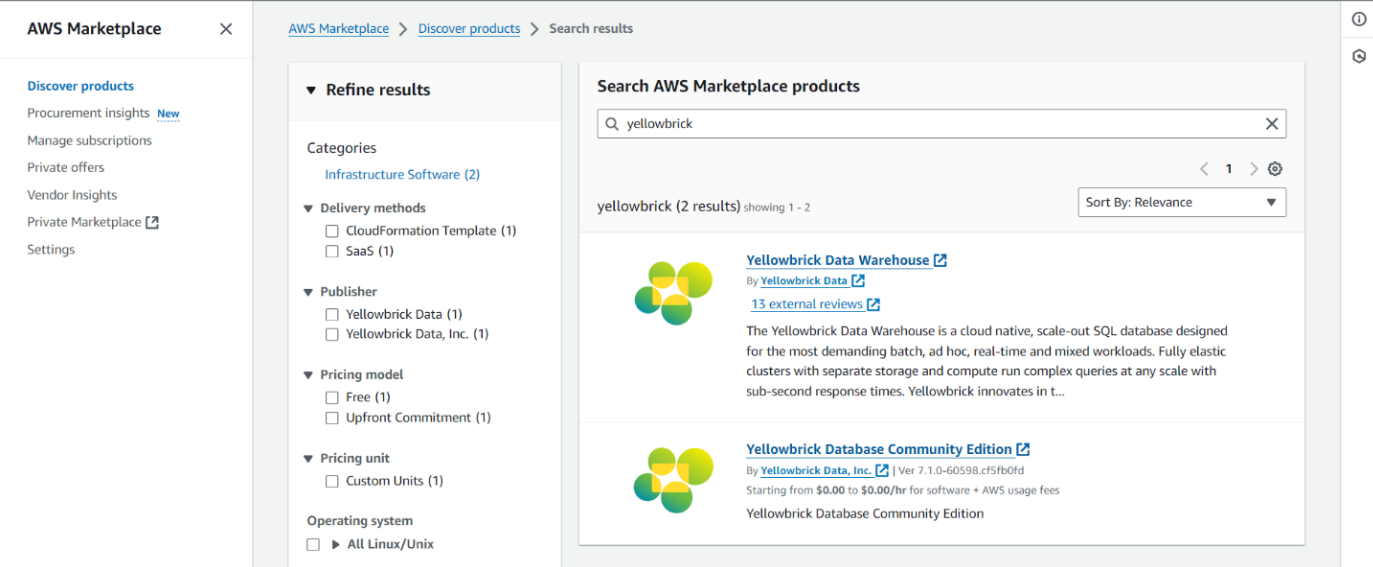Tick the Free pricing model checkbox
The width and height of the screenshot is (1373, 567).
click(x=332, y=398)
